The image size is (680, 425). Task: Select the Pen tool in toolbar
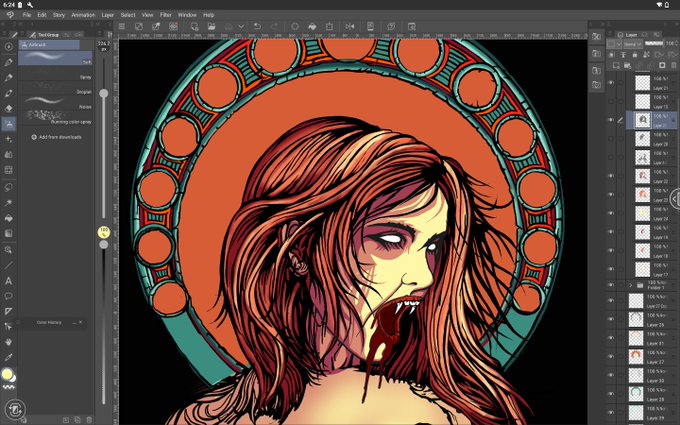8,62
